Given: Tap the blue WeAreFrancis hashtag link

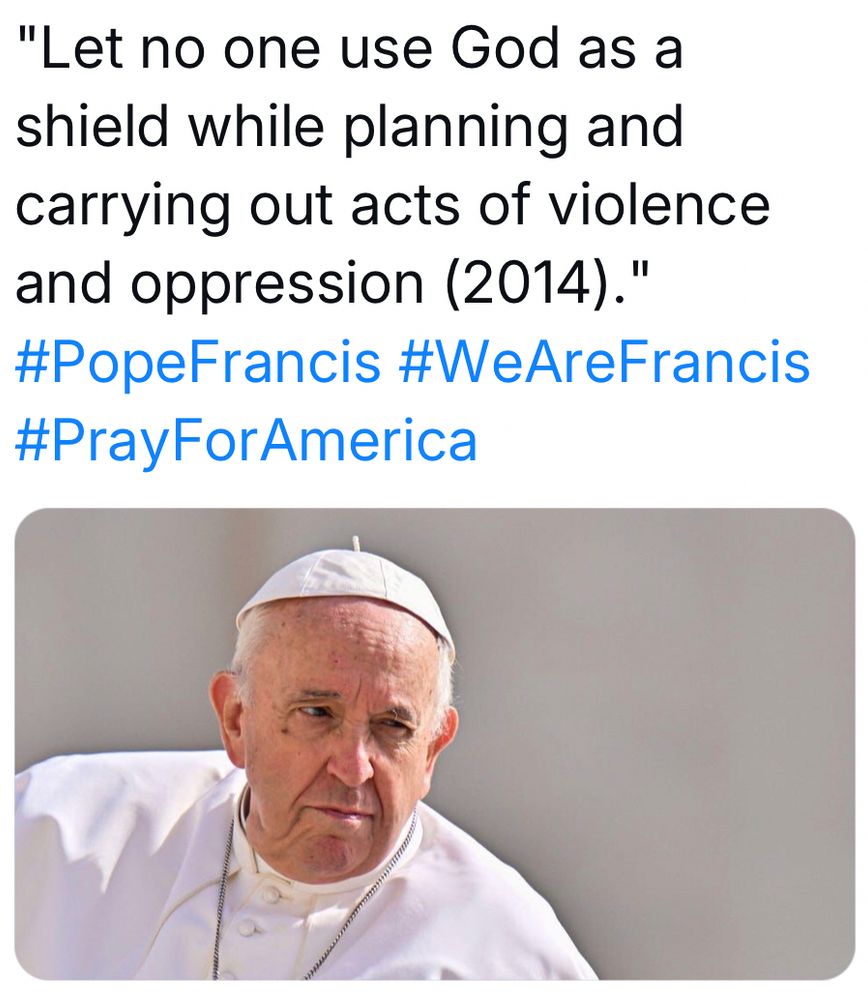Looking at the screenshot, I should pos(604,362).
